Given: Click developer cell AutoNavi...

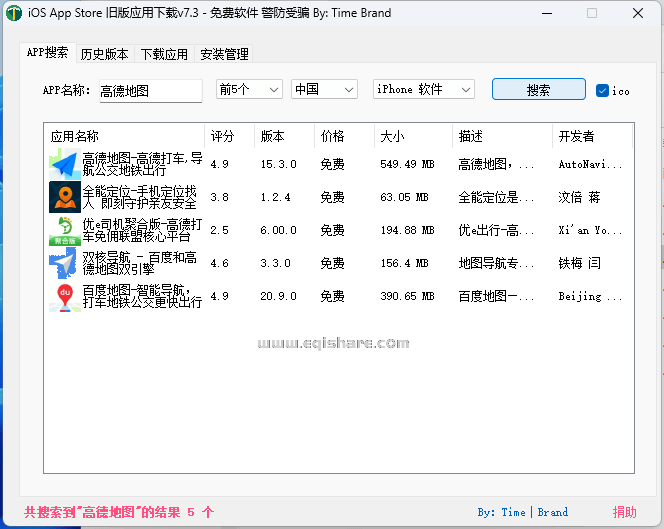Looking at the screenshot, I should coord(590,164).
